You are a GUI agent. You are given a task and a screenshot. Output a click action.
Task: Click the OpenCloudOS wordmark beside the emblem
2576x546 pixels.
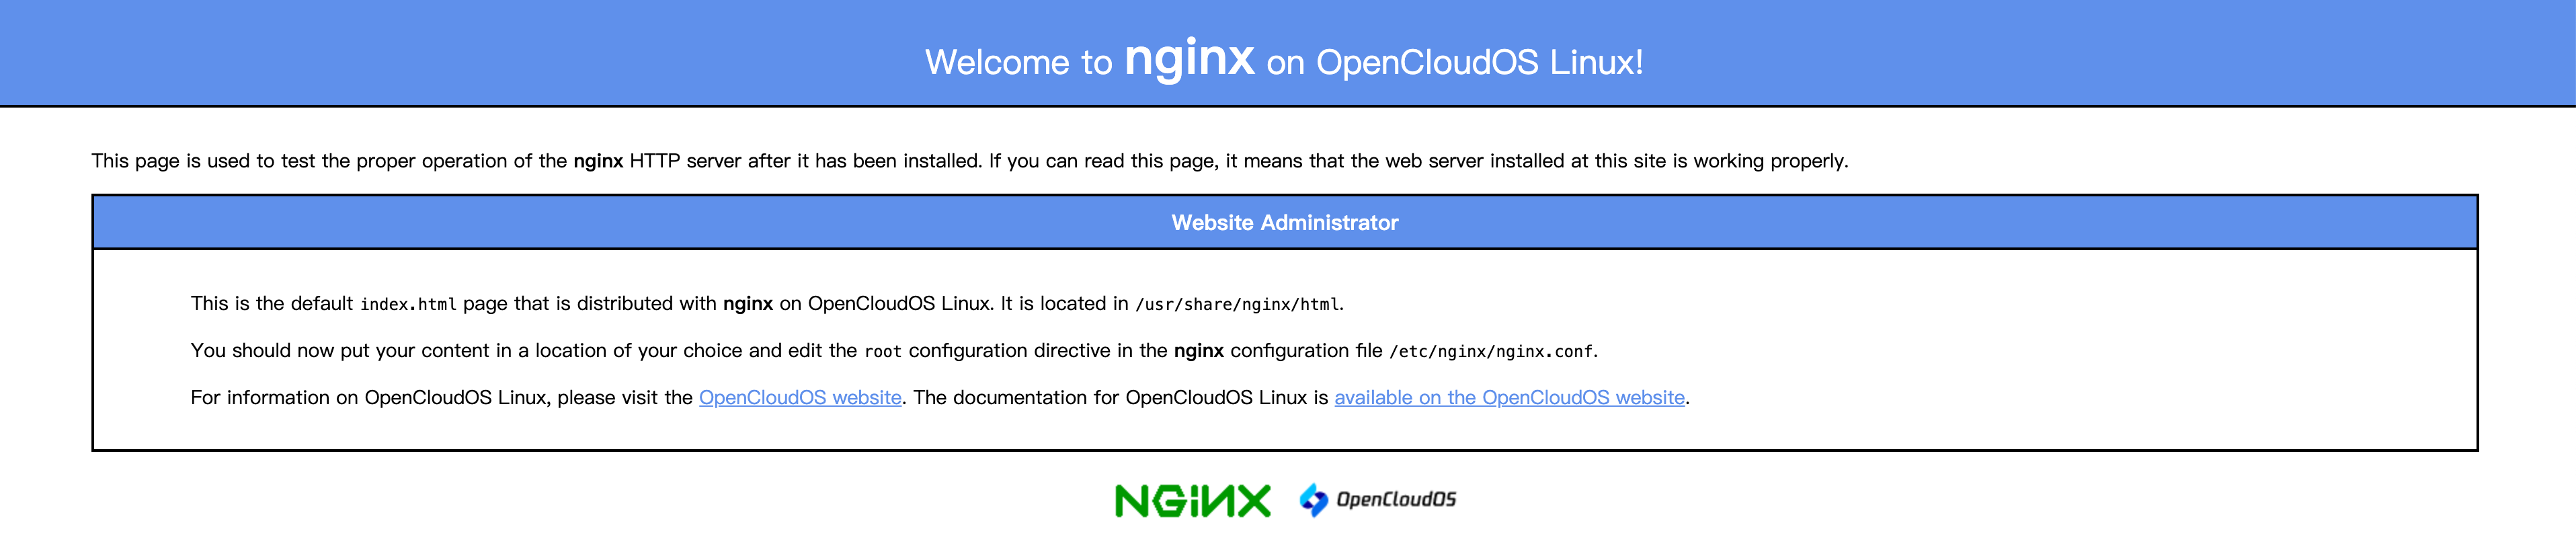coord(1396,500)
